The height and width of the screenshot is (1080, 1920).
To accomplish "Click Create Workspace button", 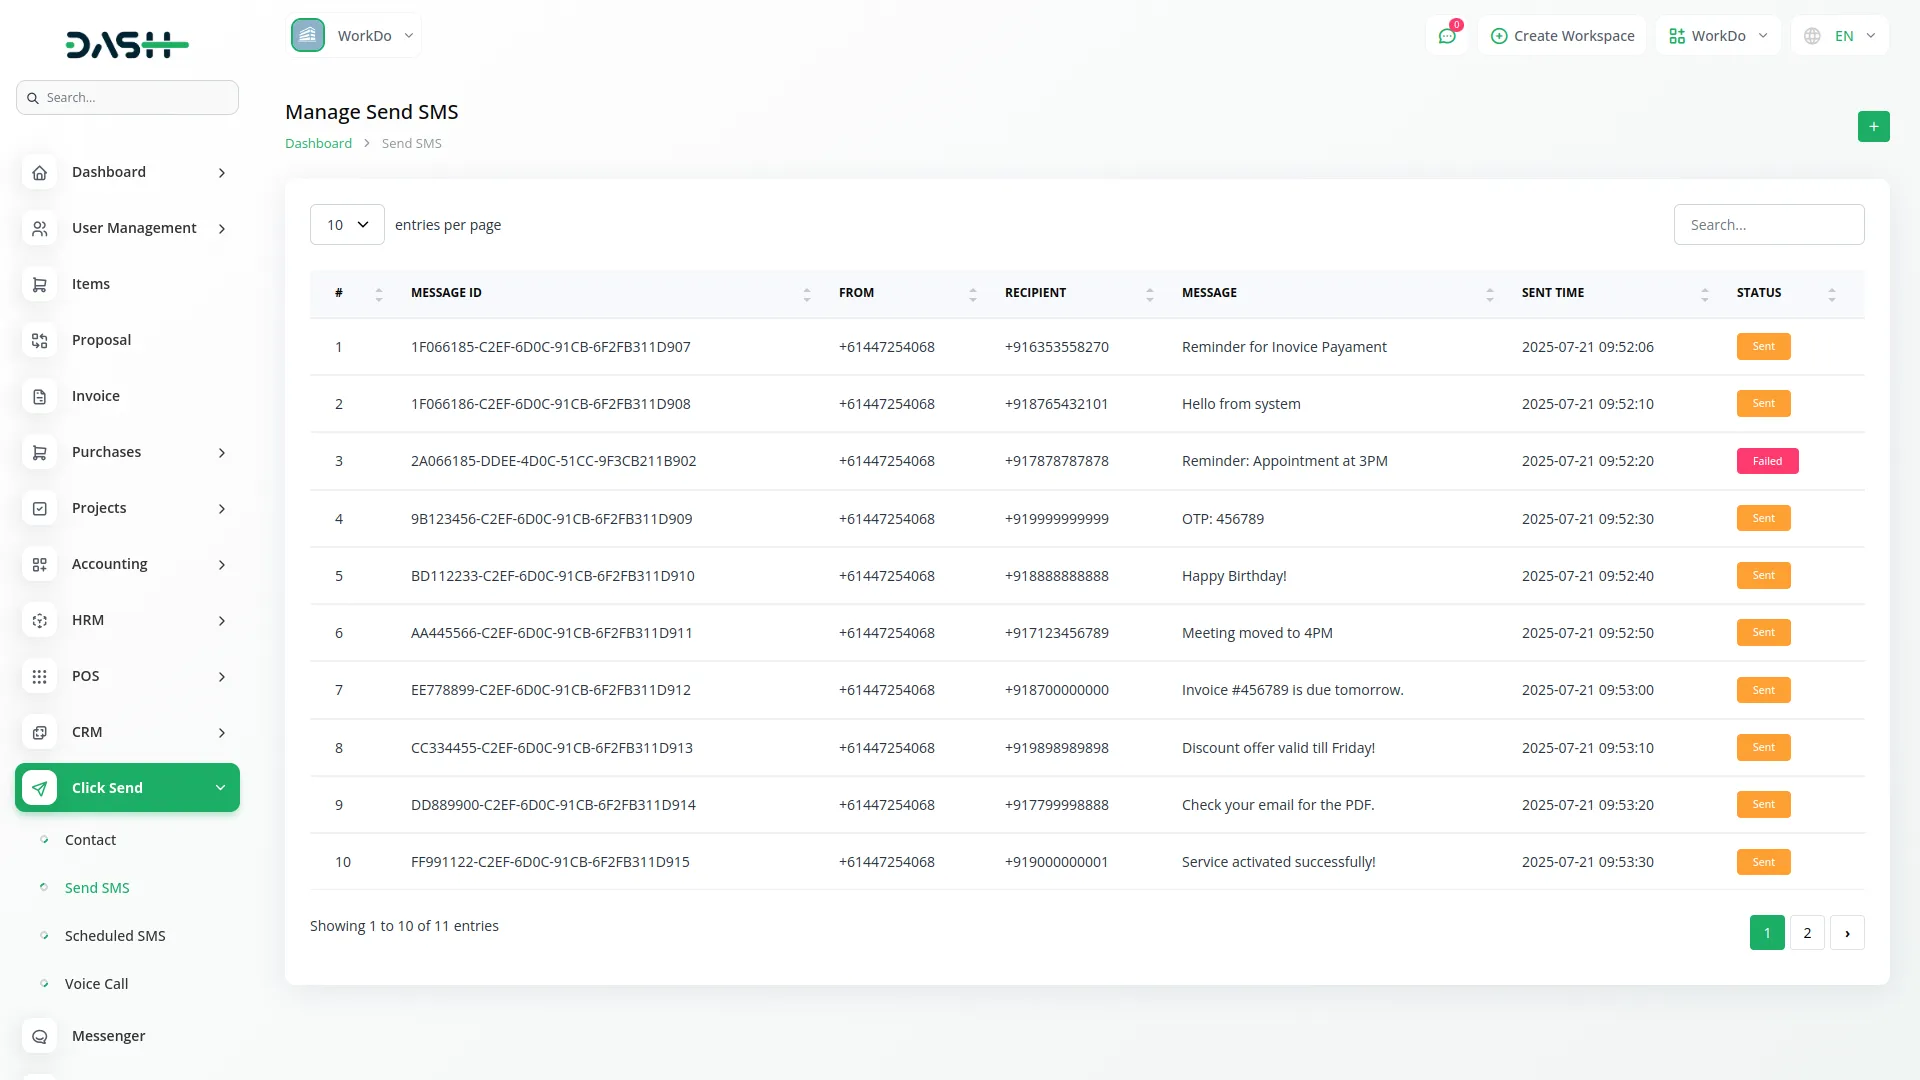I will pos(1562,36).
